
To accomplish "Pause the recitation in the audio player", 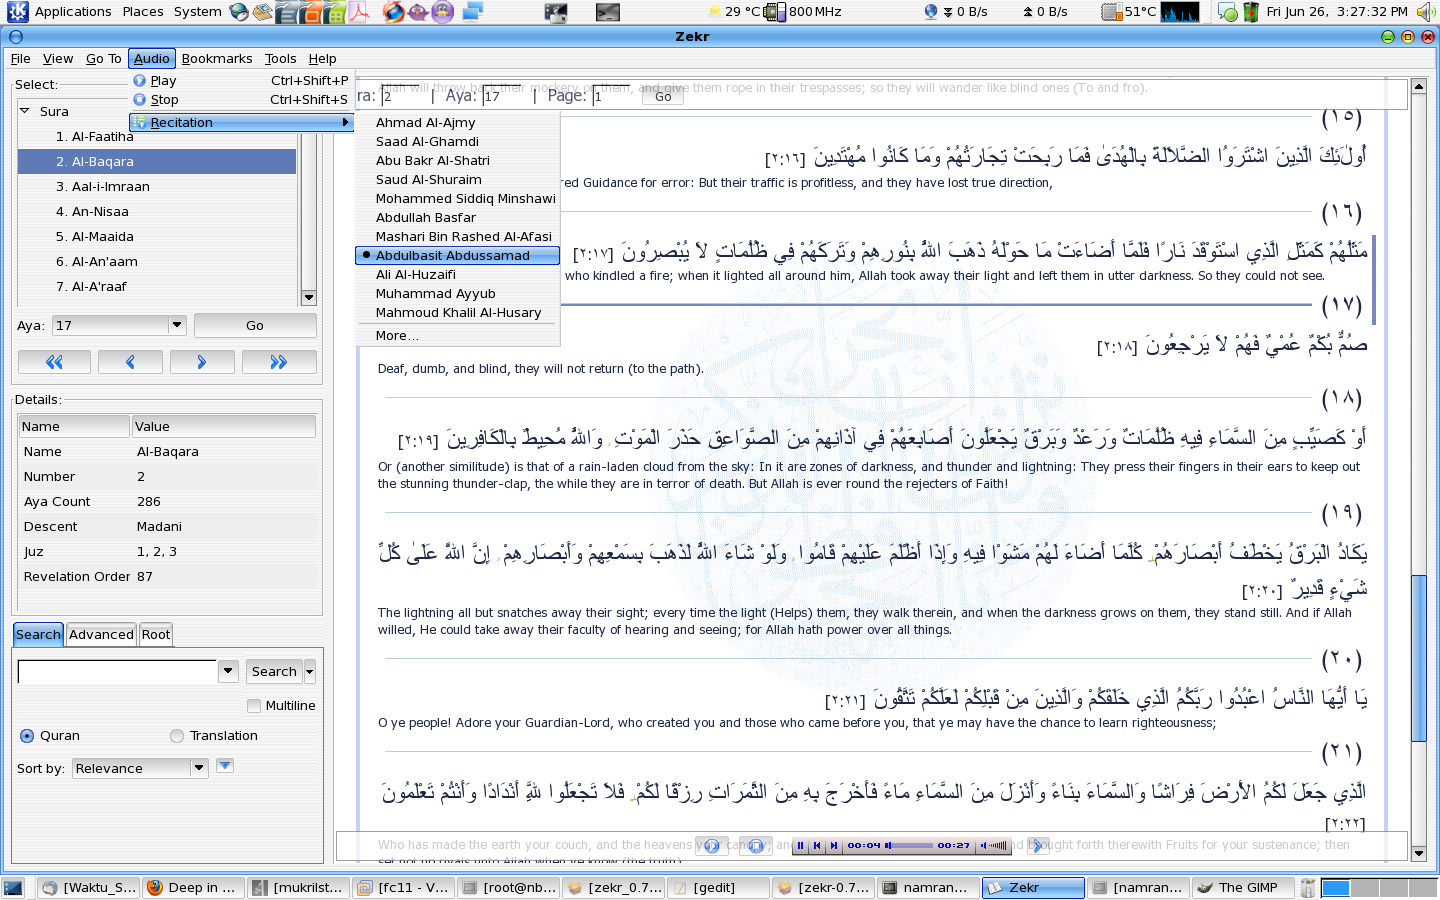I will click(x=801, y=846).
